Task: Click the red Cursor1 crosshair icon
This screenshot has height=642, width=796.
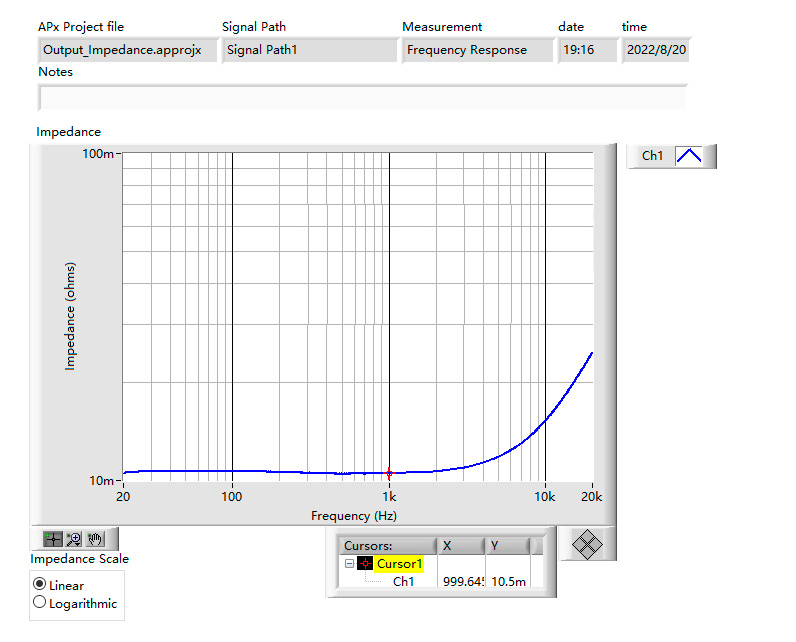Action: tap(365, 564)
